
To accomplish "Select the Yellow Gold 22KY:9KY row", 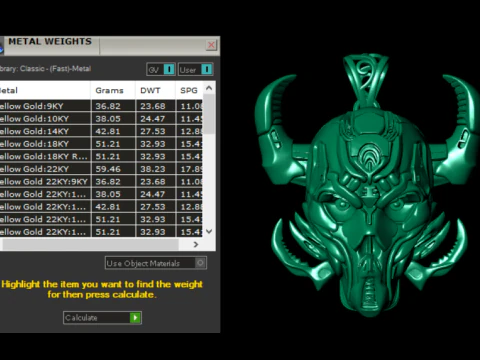I will pyautogui.click(x=101, y=182).
